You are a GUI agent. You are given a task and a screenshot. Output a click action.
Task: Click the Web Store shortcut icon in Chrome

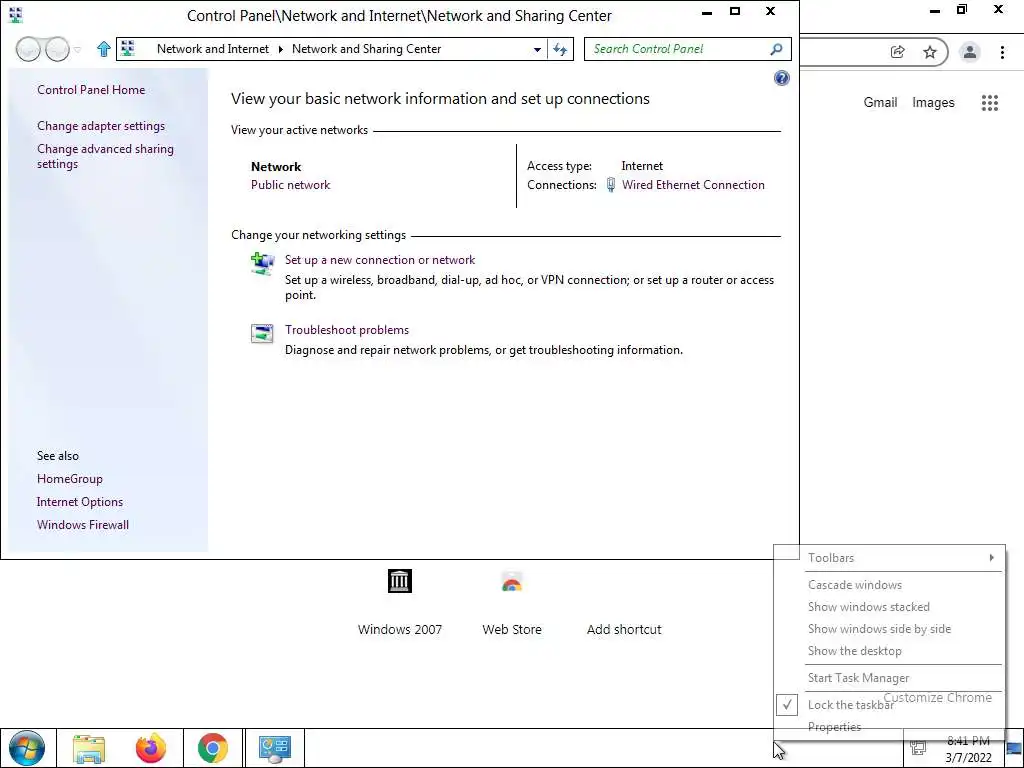(x=512, y=581)
